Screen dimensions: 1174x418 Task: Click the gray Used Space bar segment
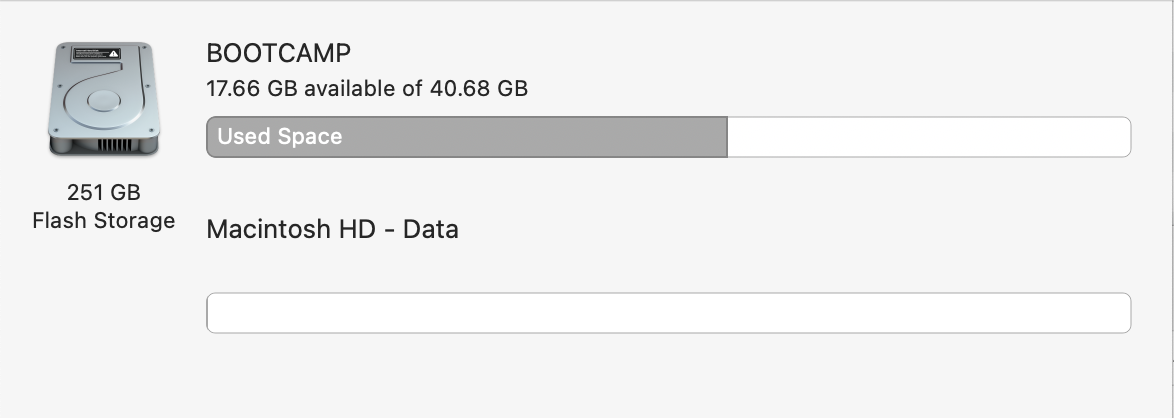tap(466, 137)
